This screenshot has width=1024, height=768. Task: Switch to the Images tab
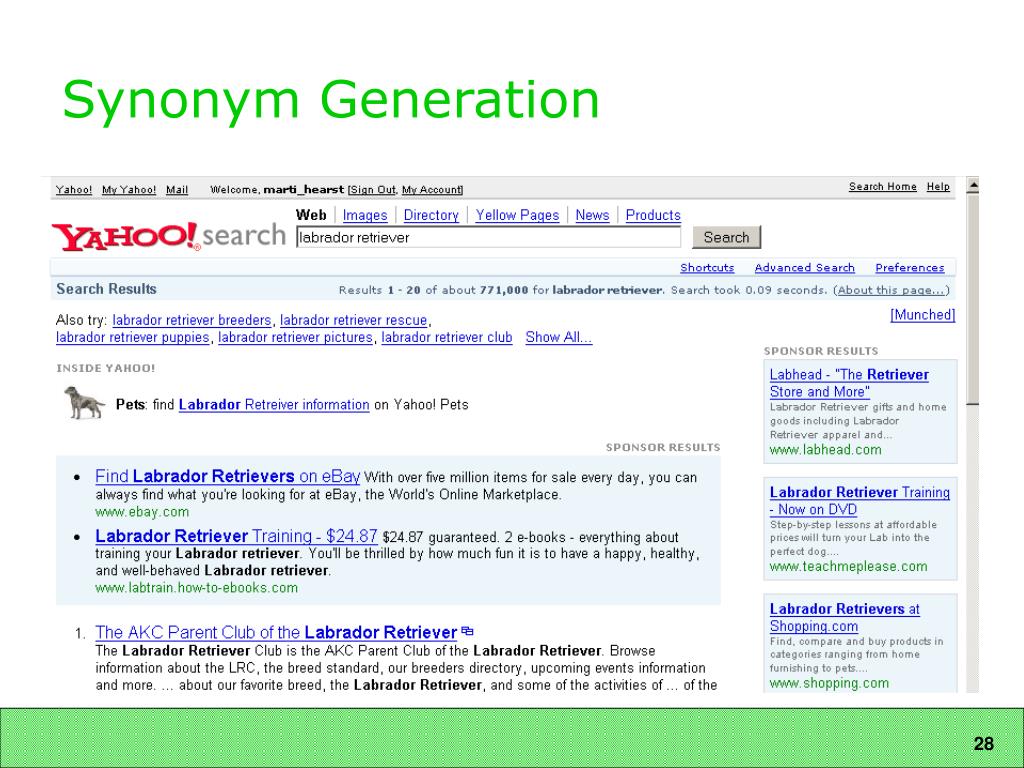[x=365, y=216]
